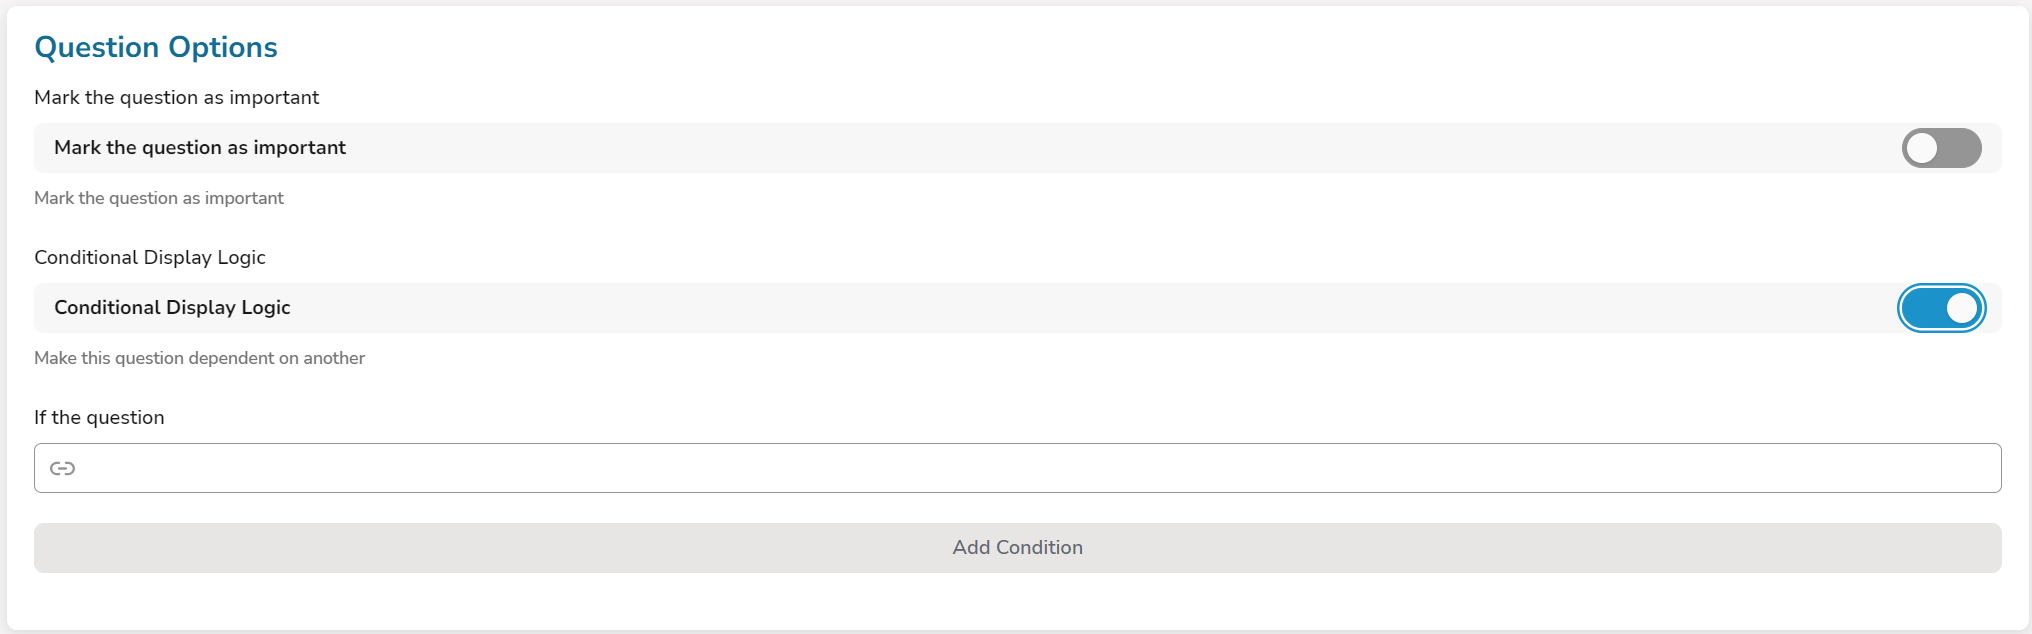Click the Conditional Display Logic section header
Screen dimensions: 2032x634
click(x=150, y=257)
